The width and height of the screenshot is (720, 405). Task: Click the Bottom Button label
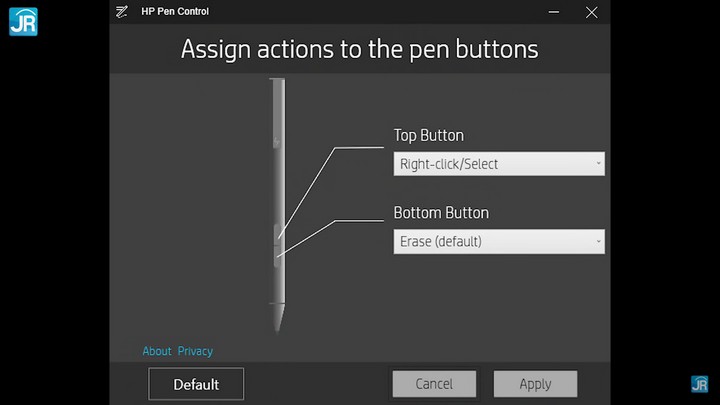441,213
